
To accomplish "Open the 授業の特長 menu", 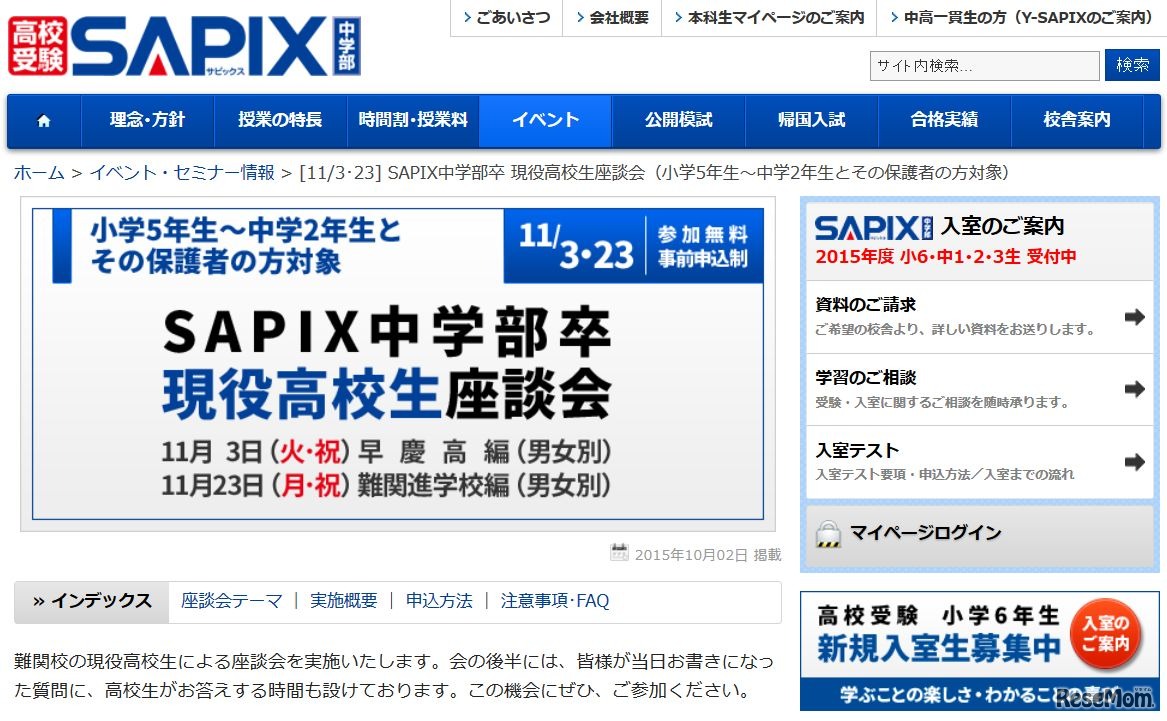I will (281, 120).
